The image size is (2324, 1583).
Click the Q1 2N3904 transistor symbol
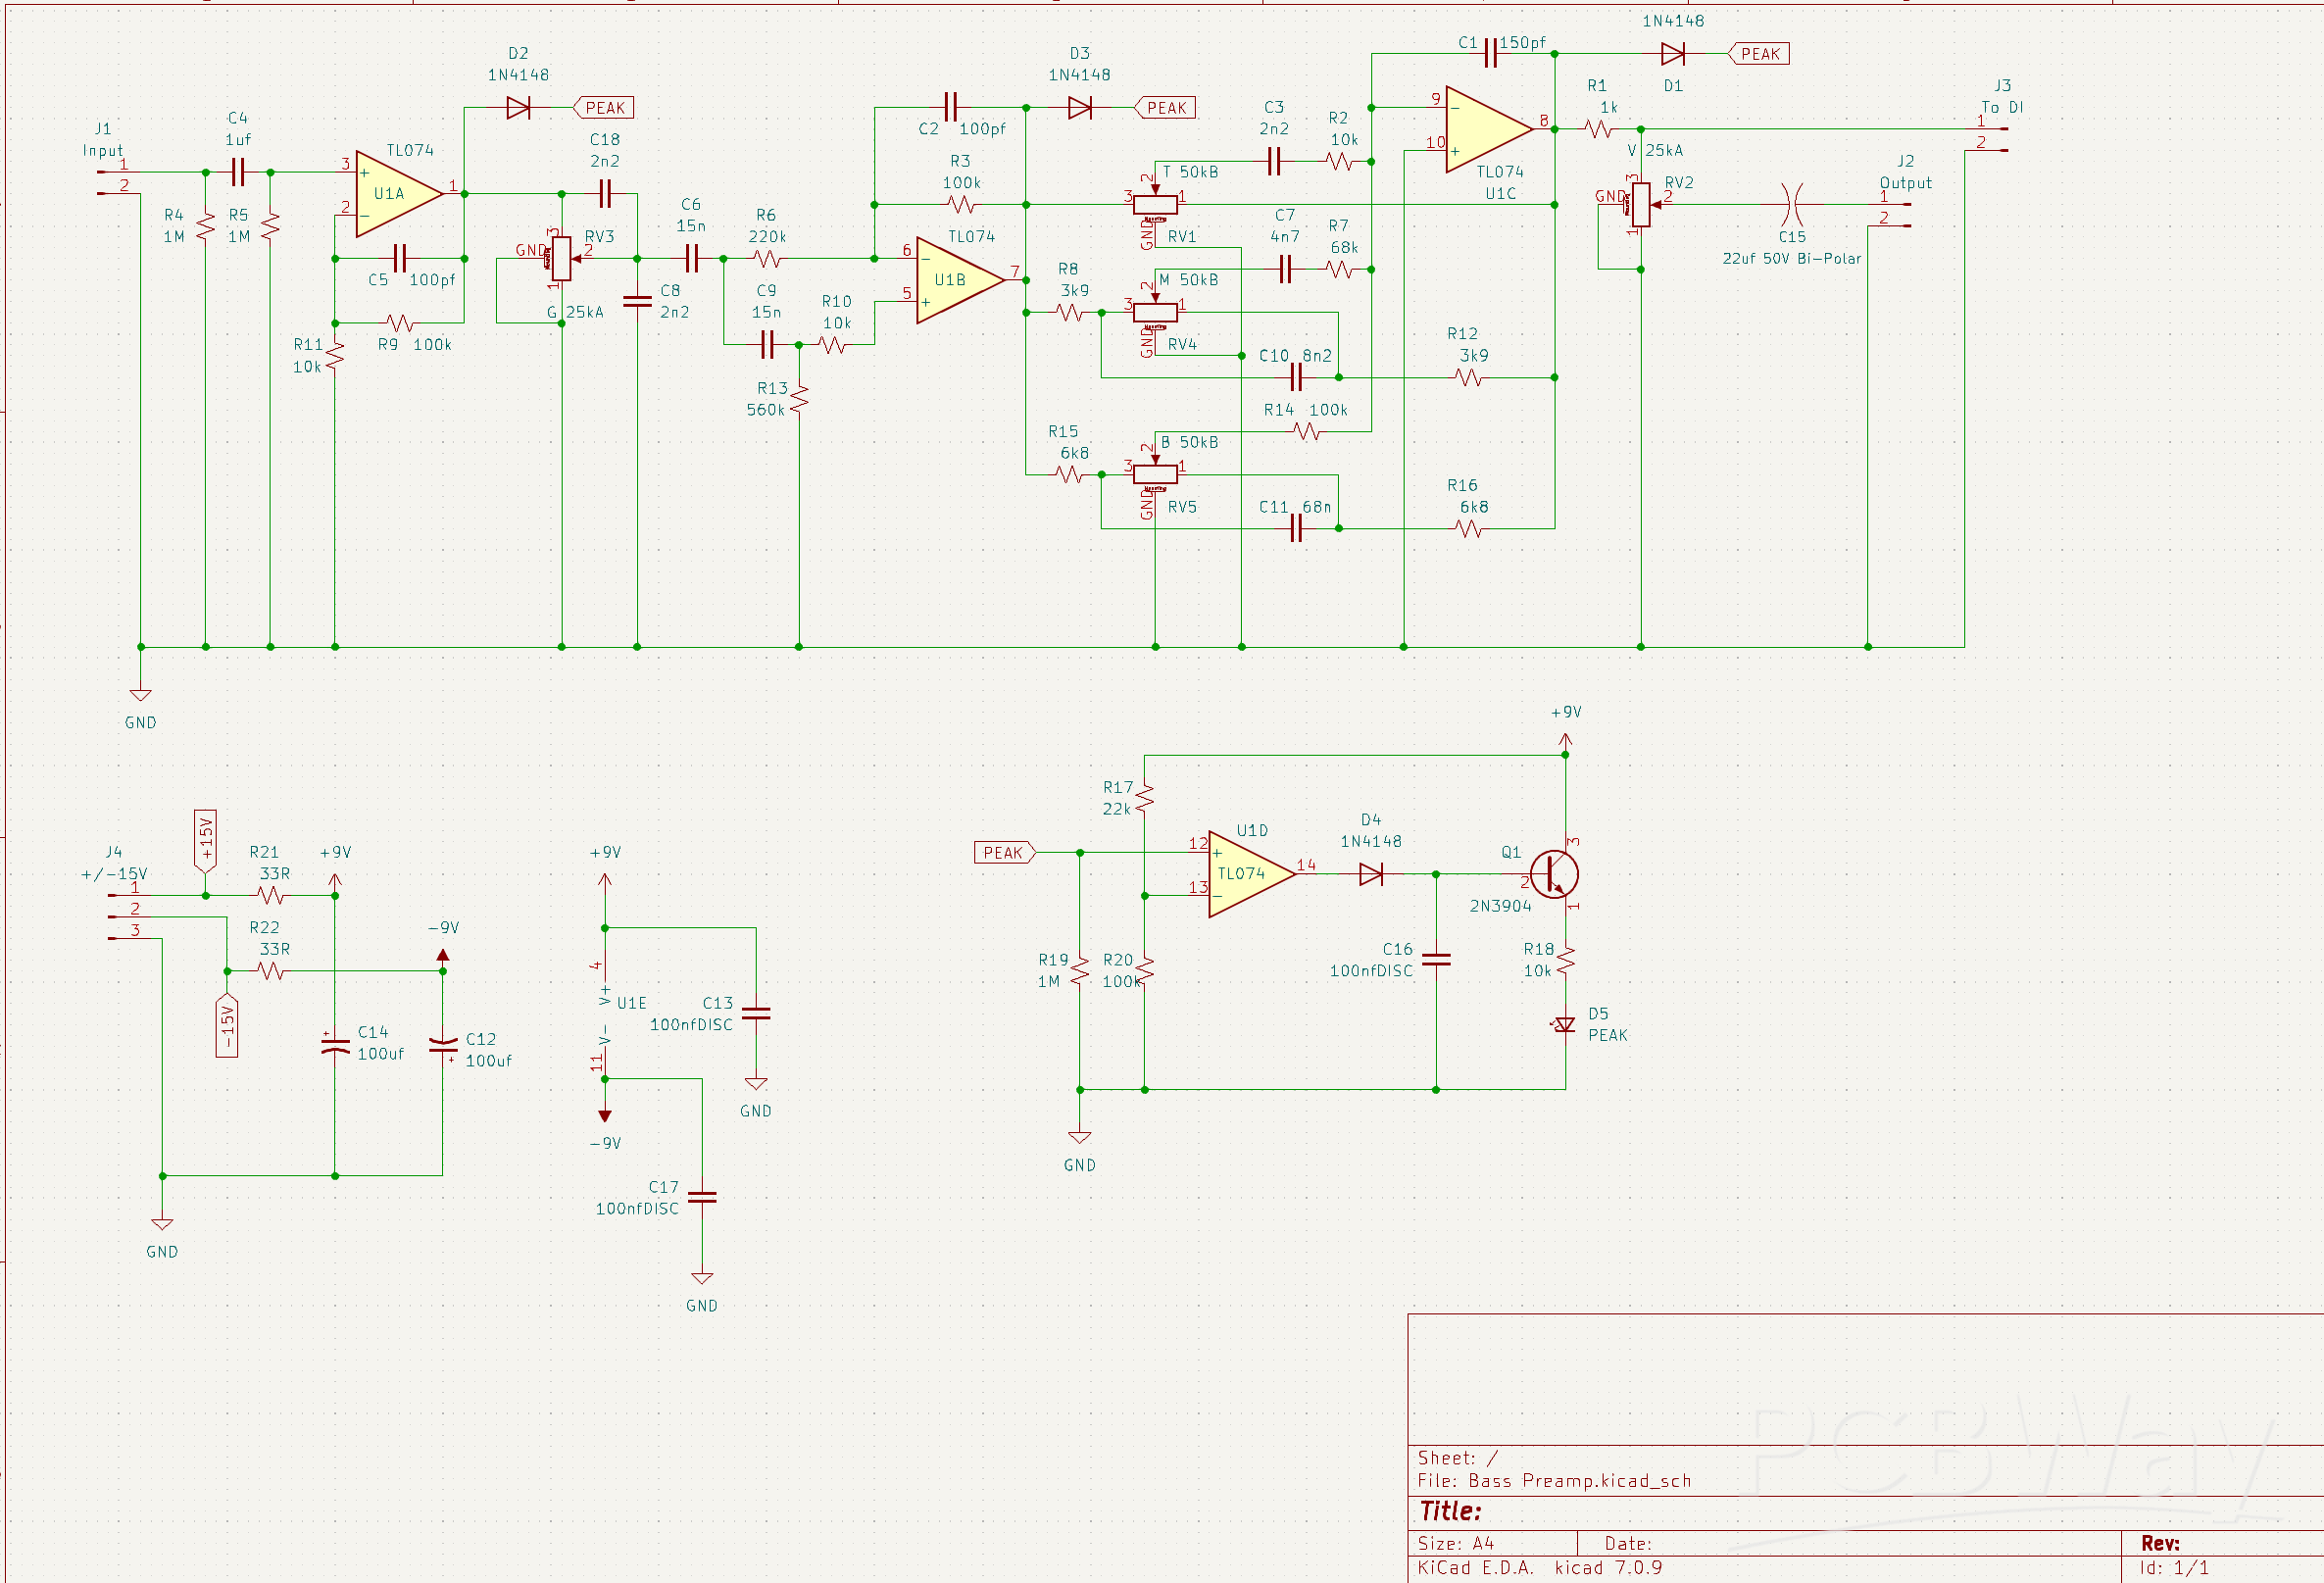point(1554,874)
